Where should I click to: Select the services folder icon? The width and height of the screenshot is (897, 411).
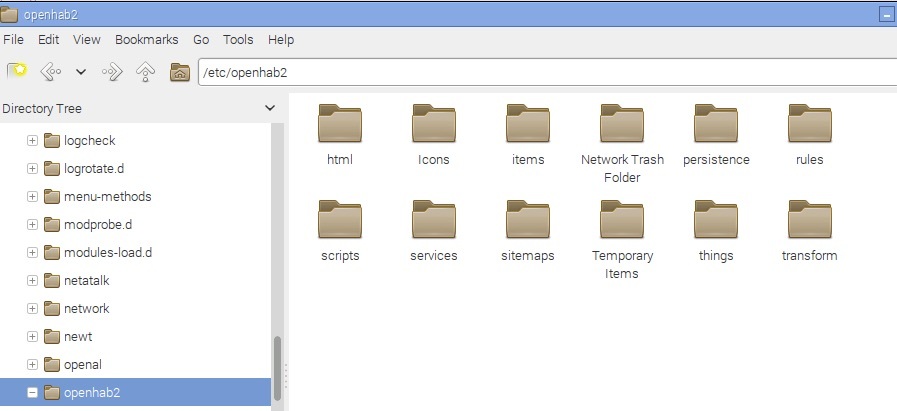(x=434, y=219)
